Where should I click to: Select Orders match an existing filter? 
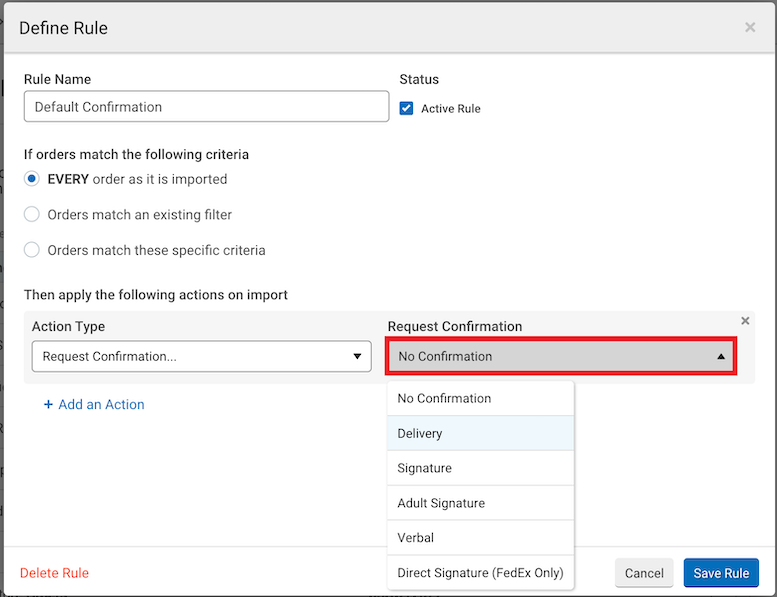(x=32, y=215)
